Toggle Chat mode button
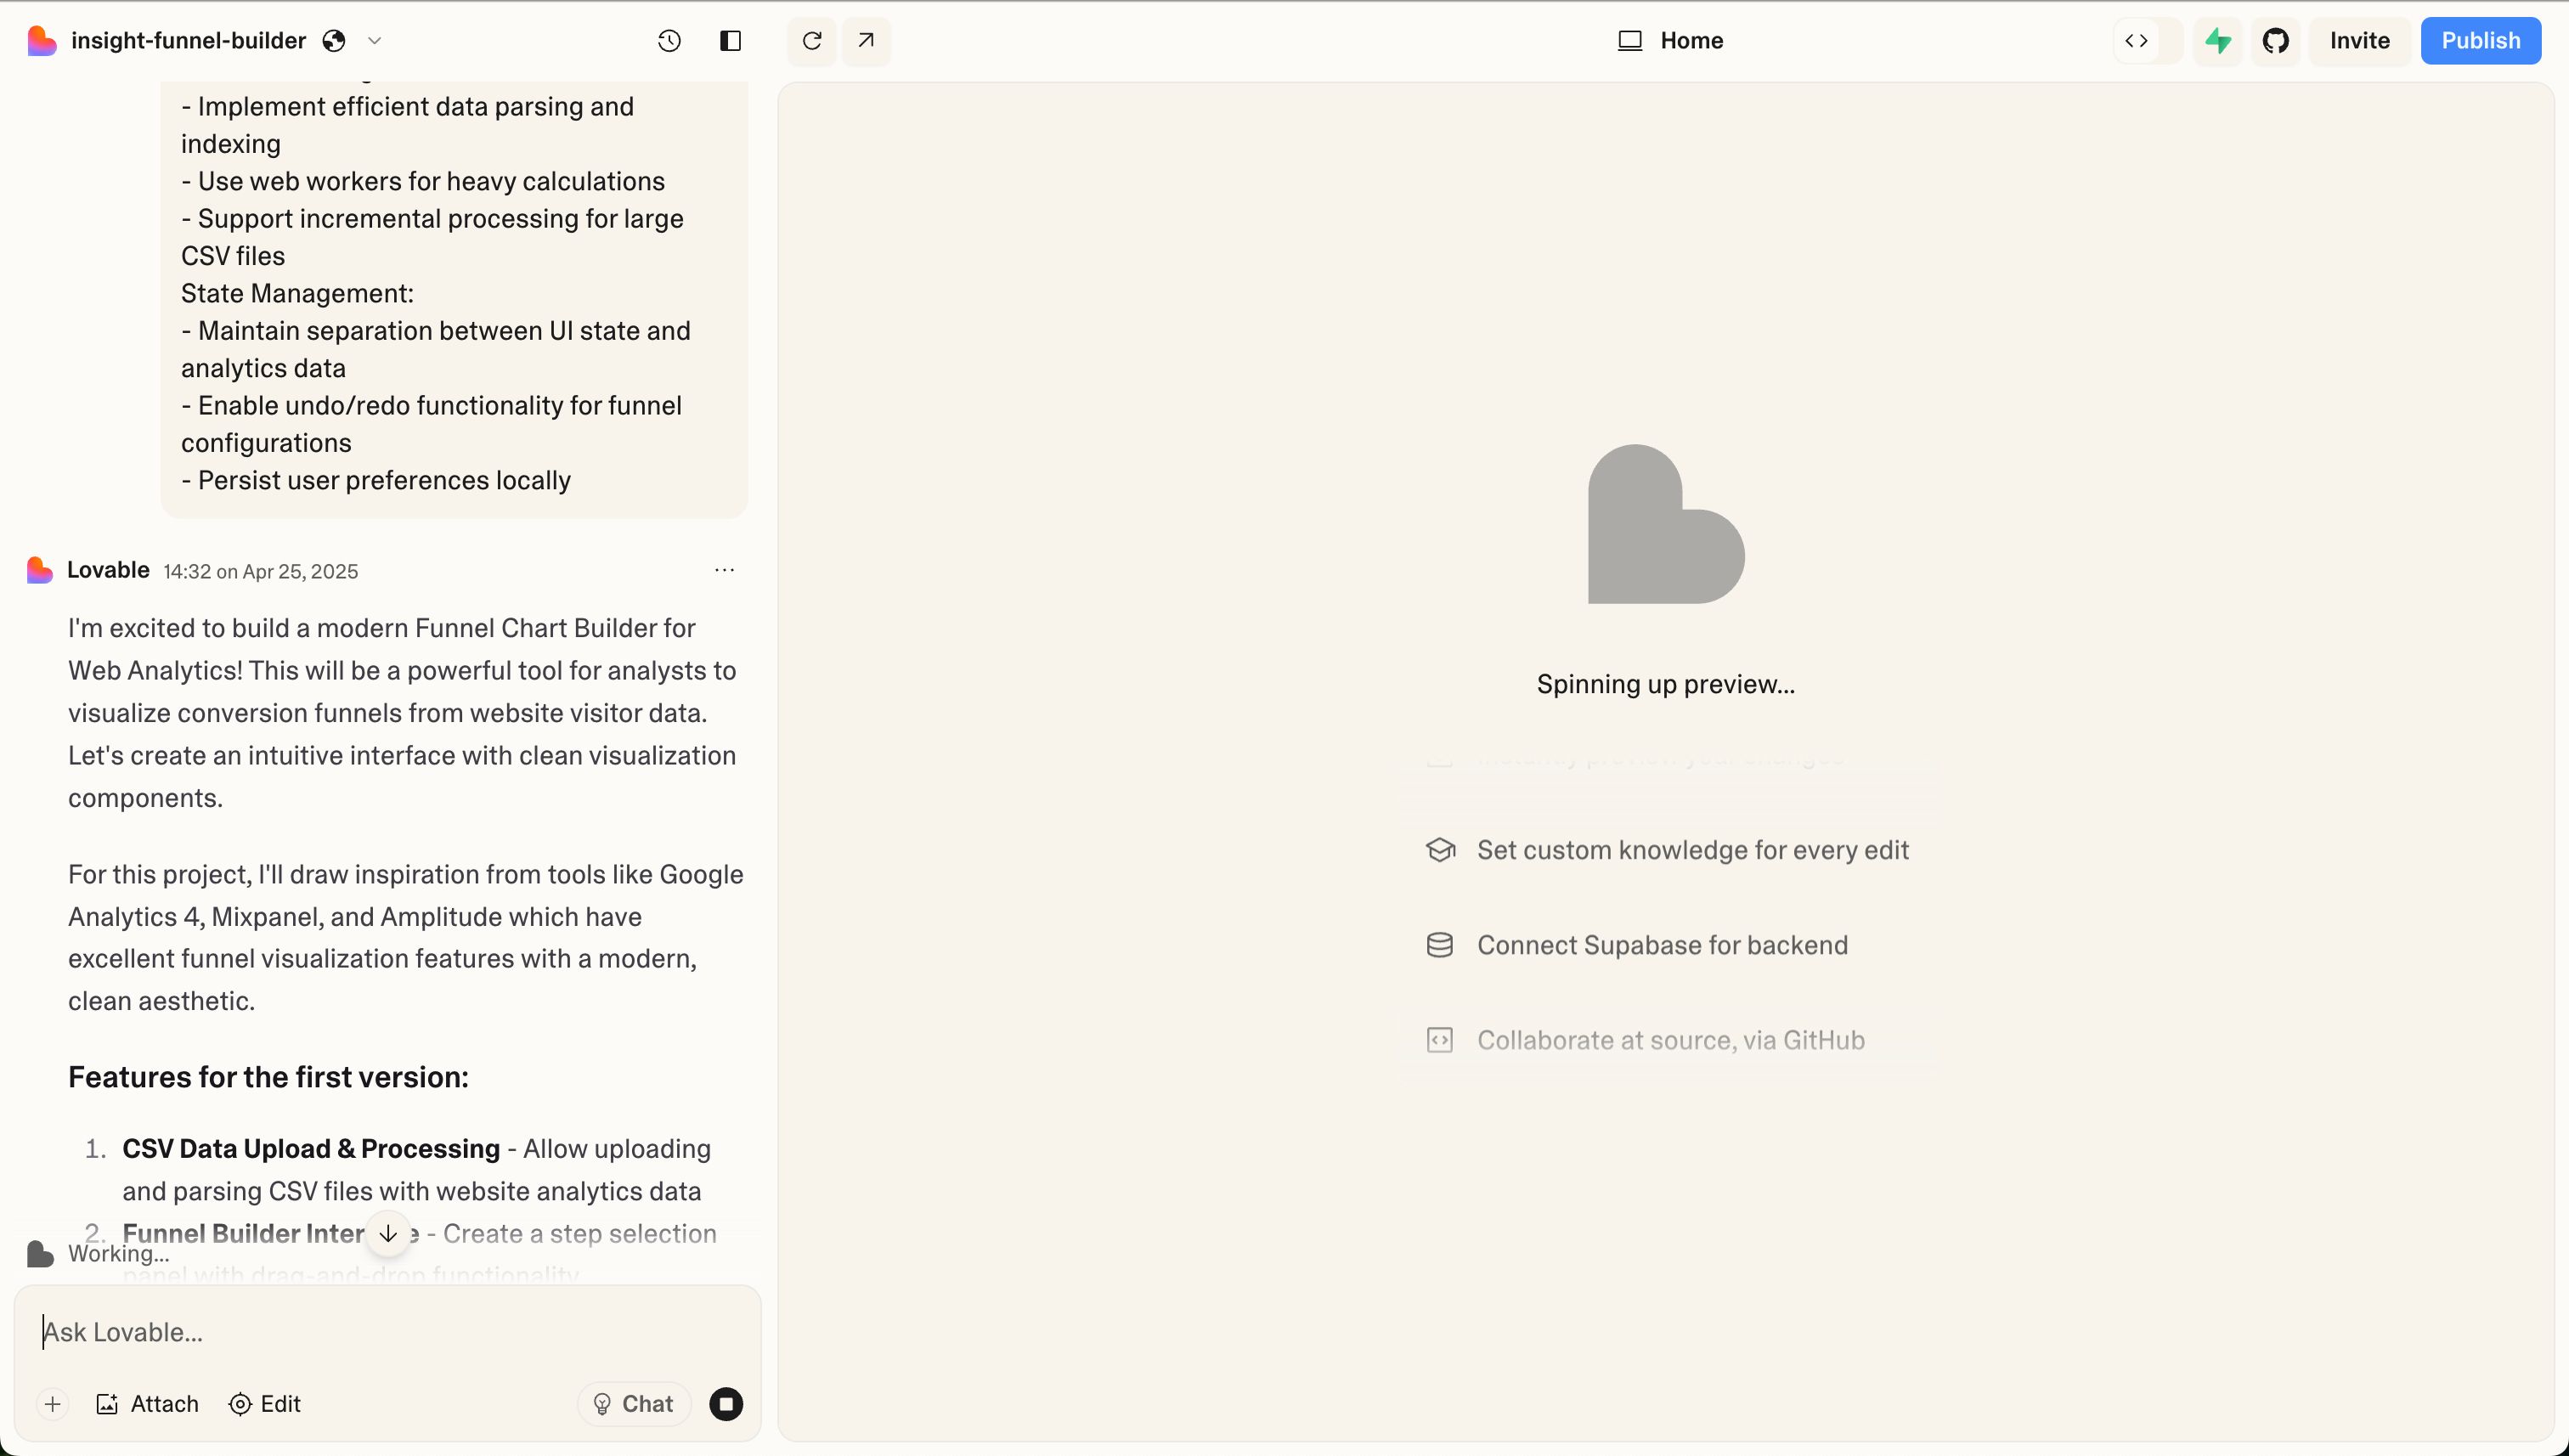The height and width of the screenshot is (1456, 2569). 634,1404
